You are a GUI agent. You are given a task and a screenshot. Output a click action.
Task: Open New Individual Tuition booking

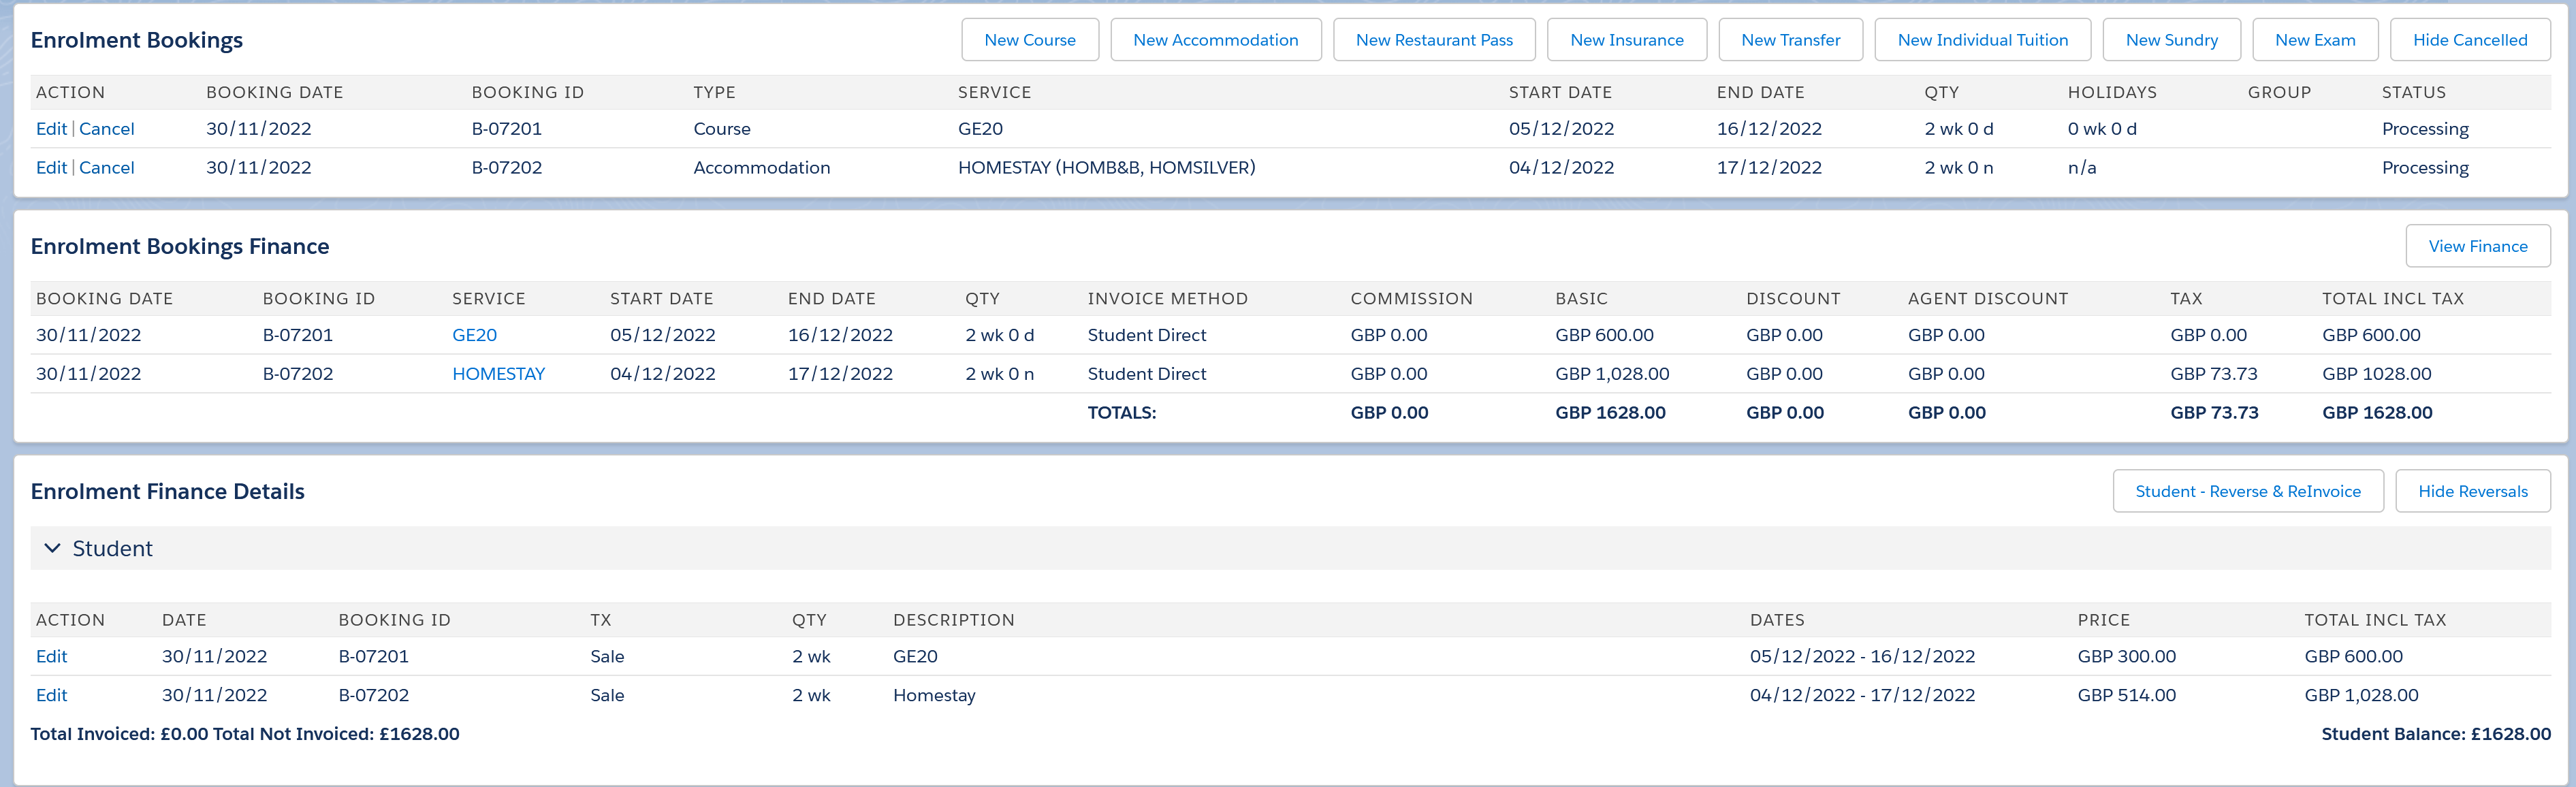coord(1982,40)
